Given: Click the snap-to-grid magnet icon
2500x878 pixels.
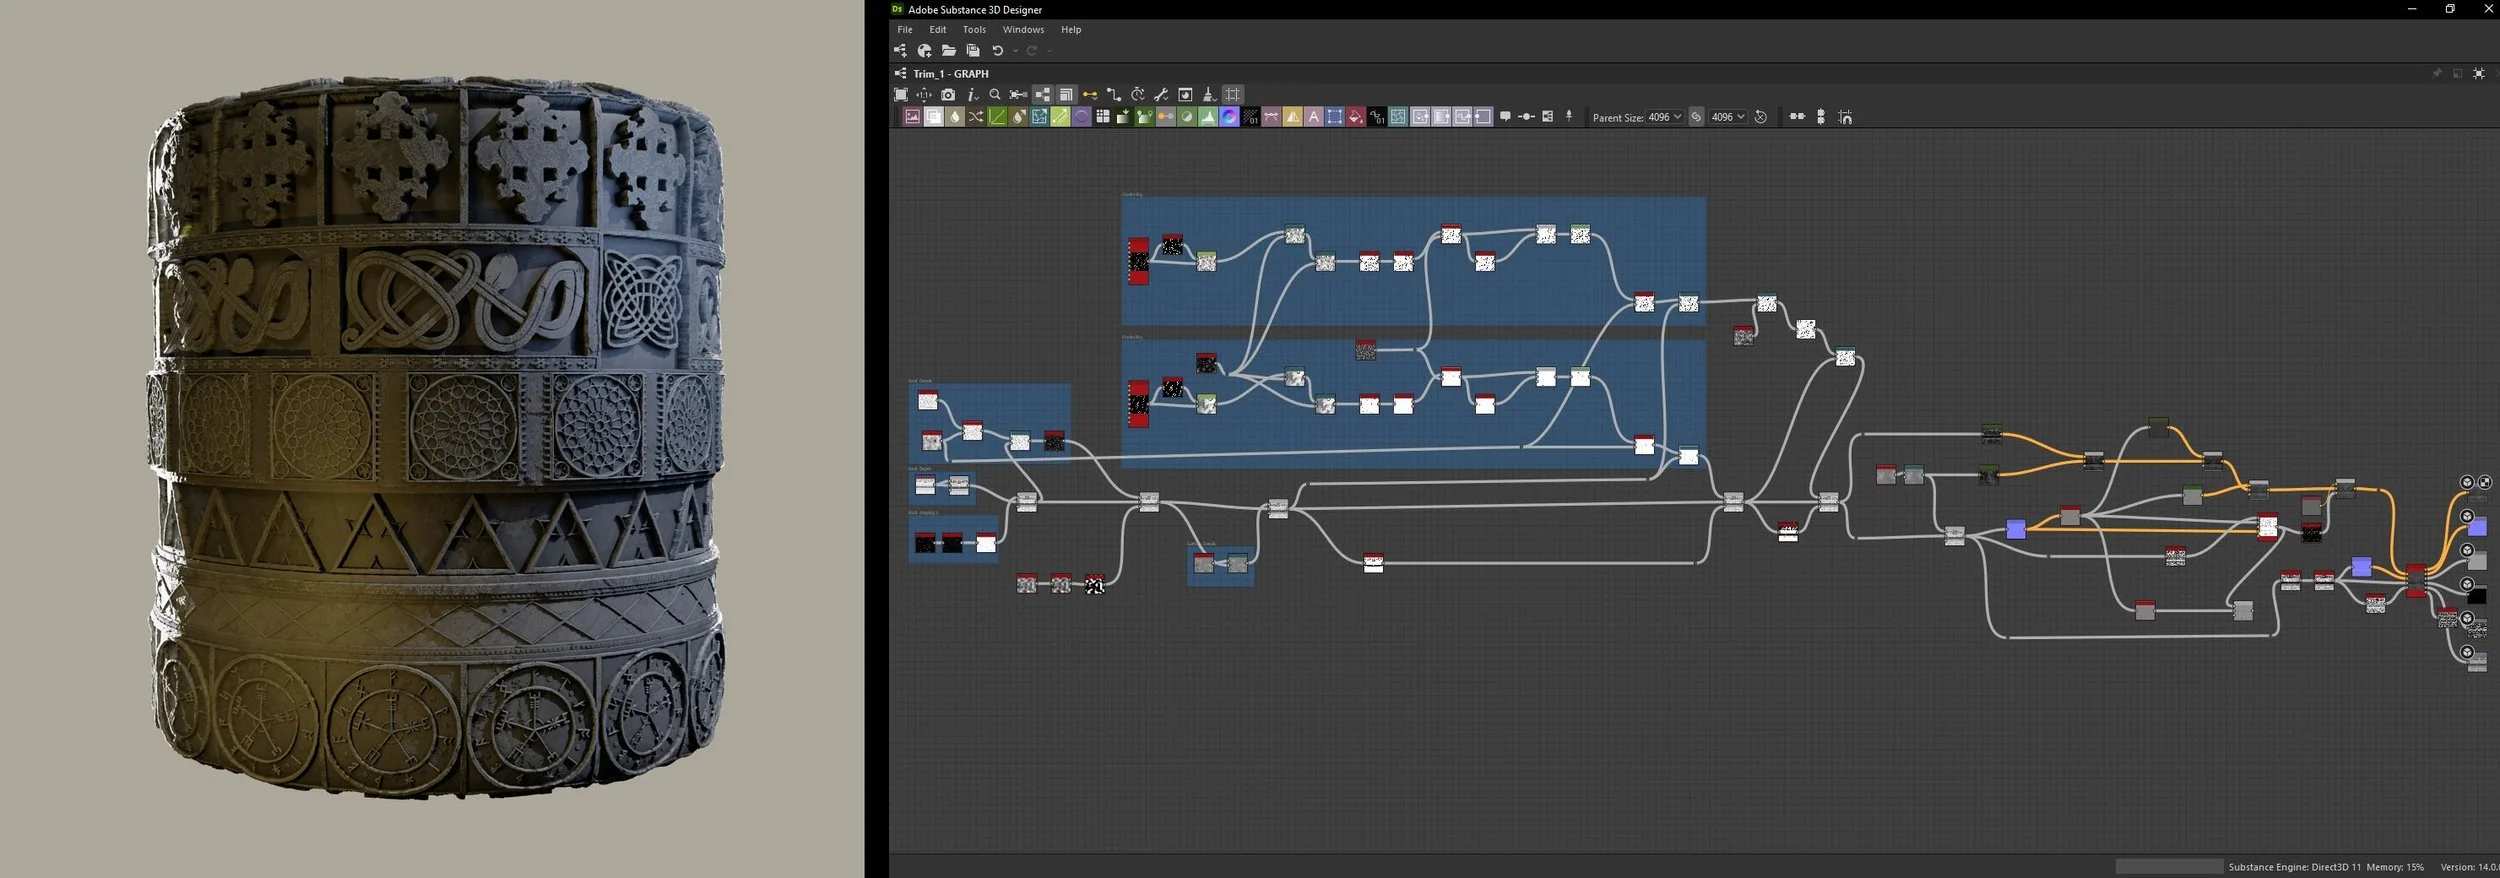Looking at the screenshot, I should click(x=1845, y=117).
